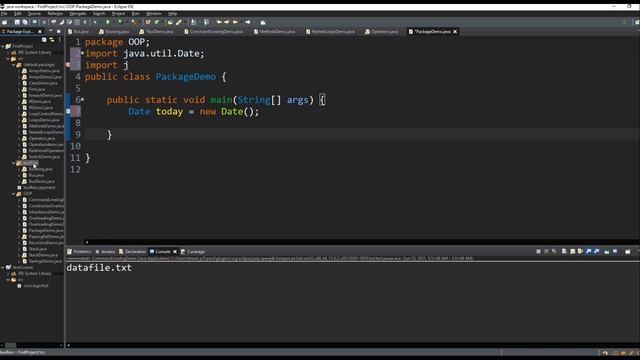Click the green Run button in toolbar
640x360 pixels.
(108, 22)
